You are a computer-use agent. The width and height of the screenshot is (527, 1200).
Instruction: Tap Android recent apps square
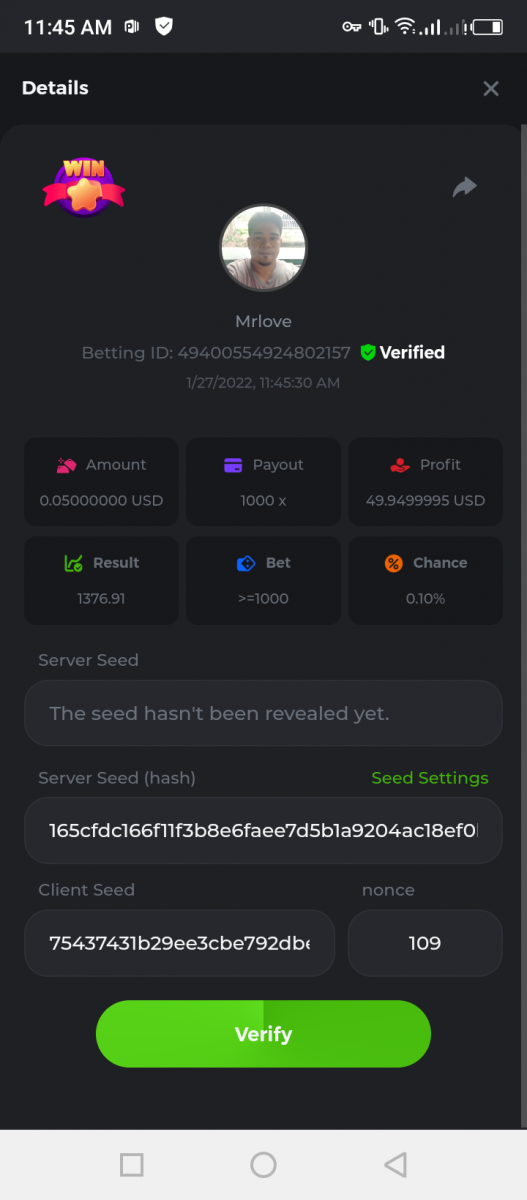(131, 1164)
